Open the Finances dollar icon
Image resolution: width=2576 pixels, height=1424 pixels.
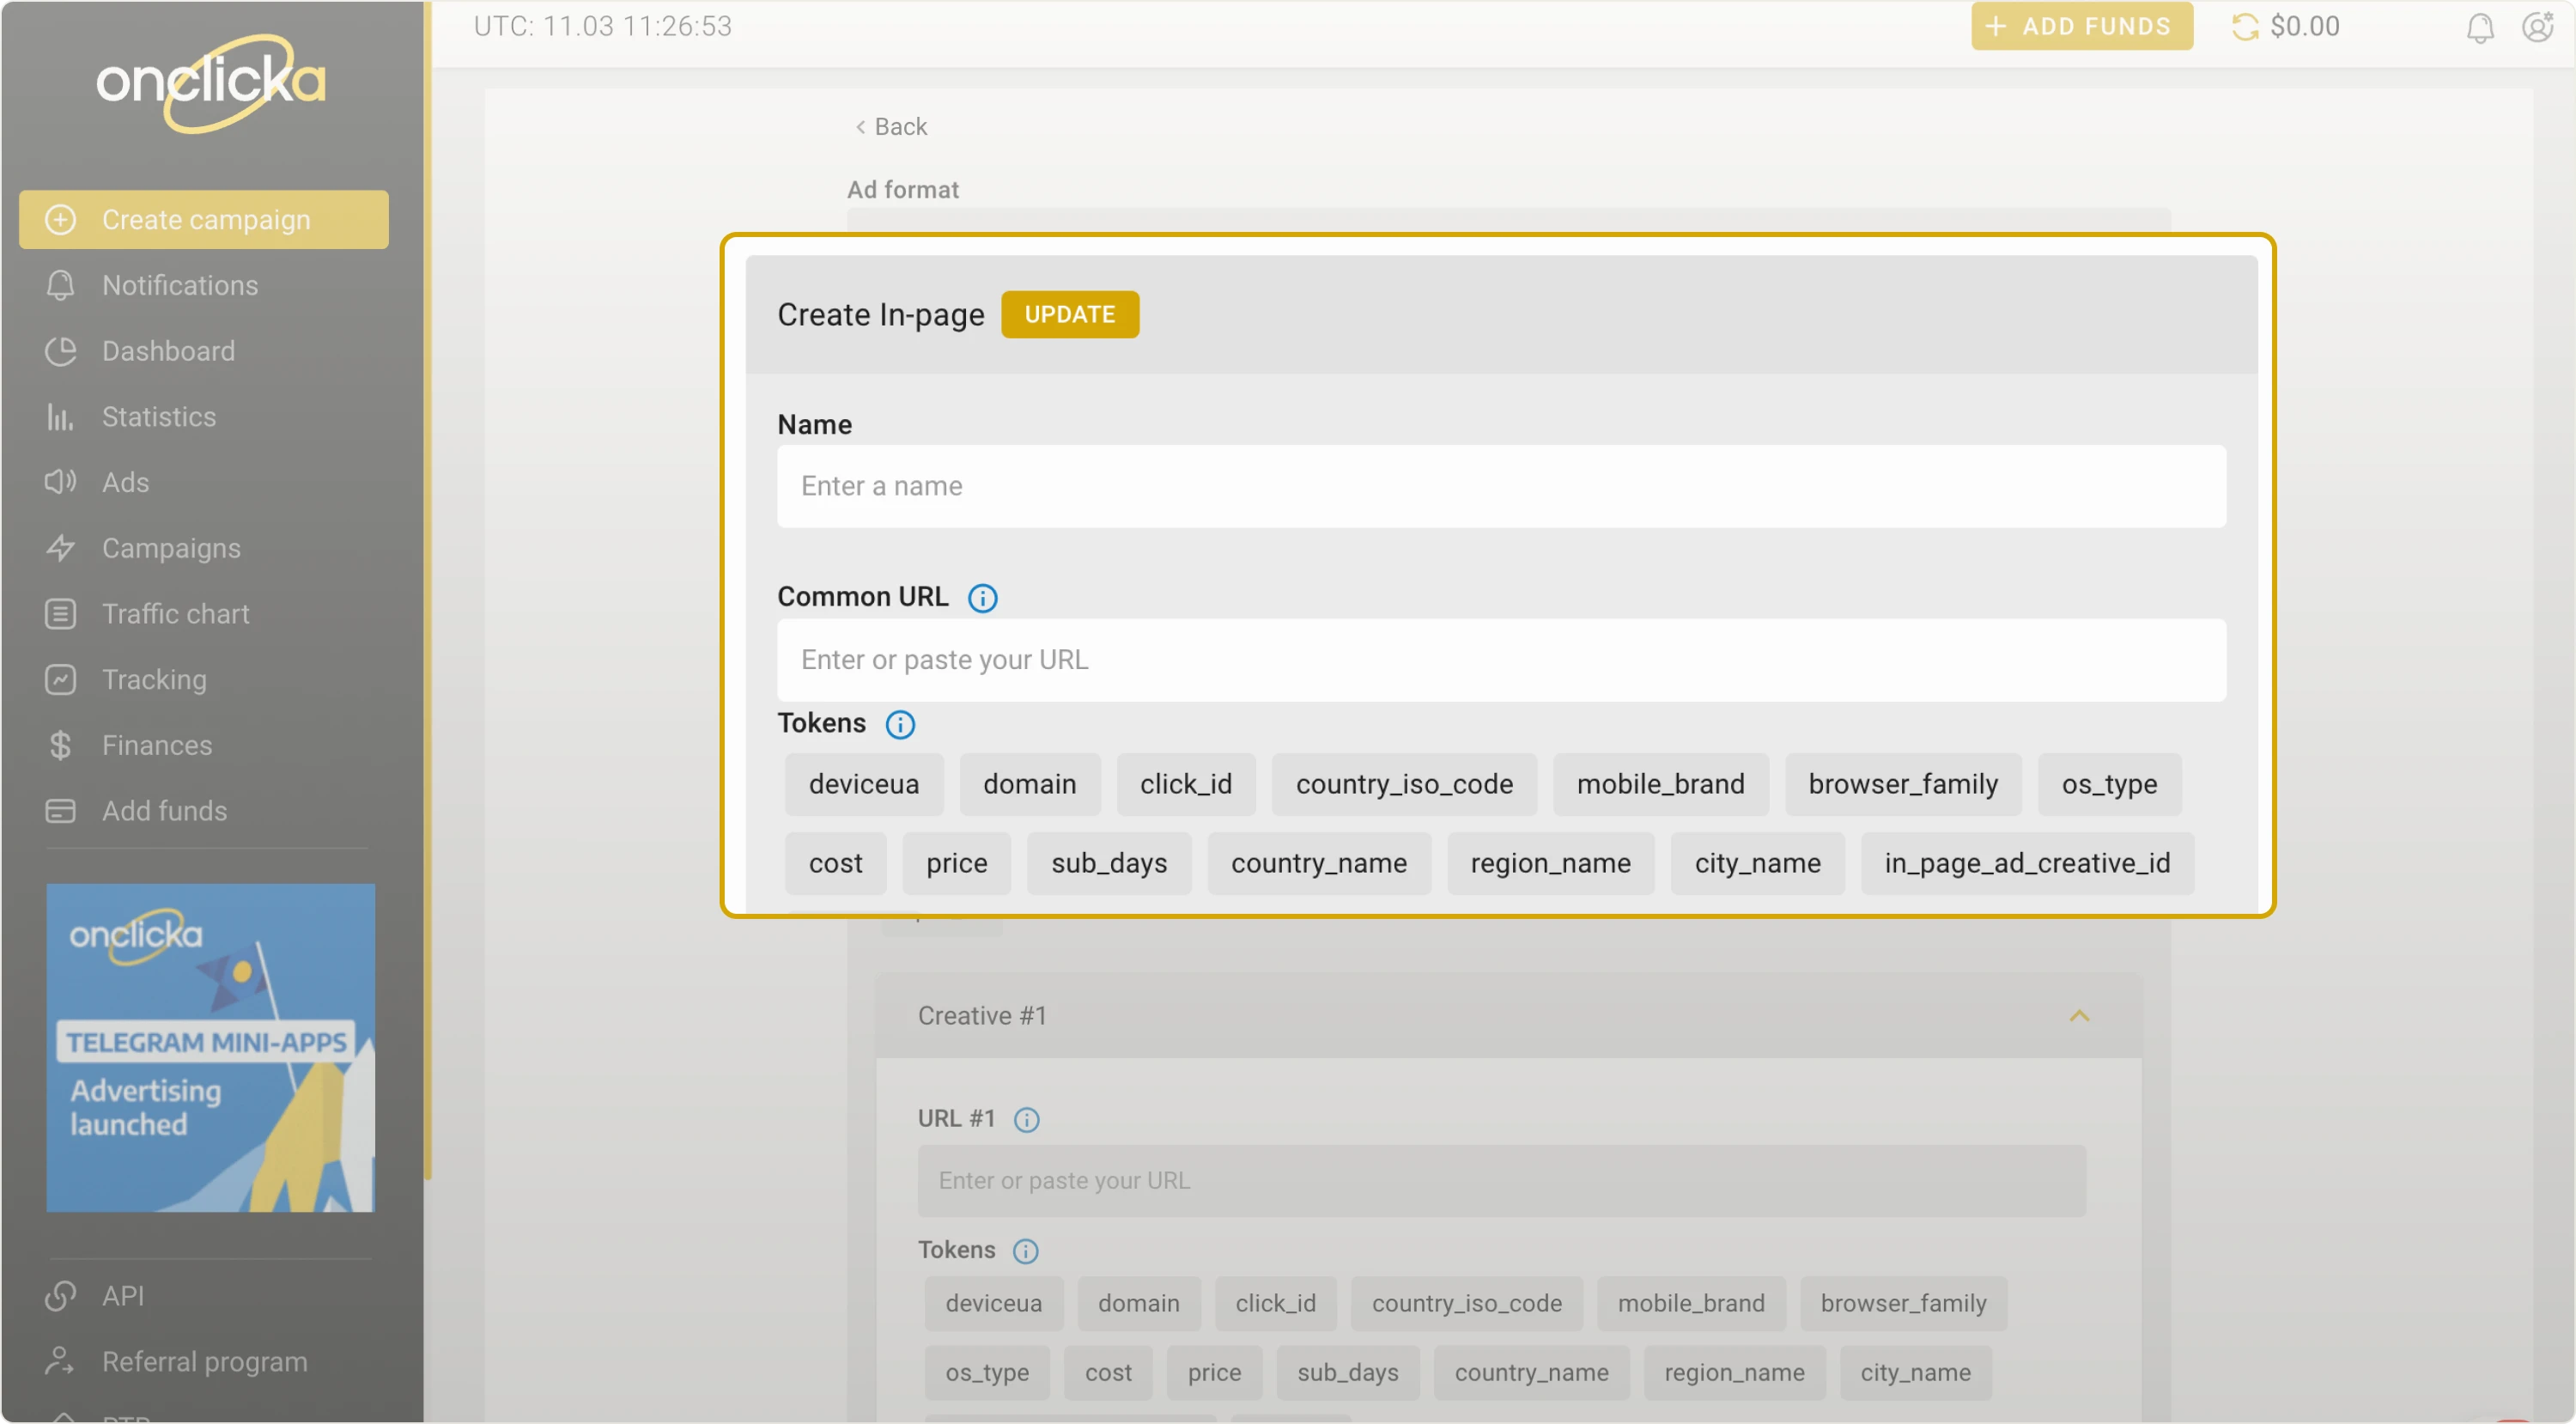pos(60,745)
